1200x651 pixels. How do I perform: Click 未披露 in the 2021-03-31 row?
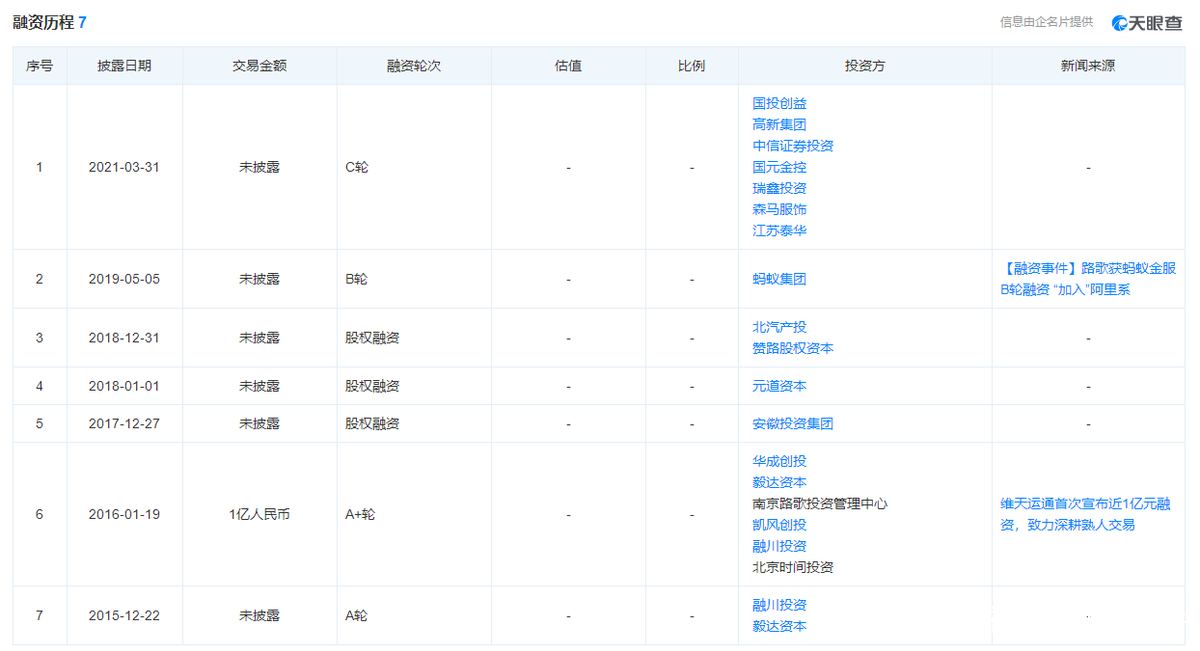[259, 167]
